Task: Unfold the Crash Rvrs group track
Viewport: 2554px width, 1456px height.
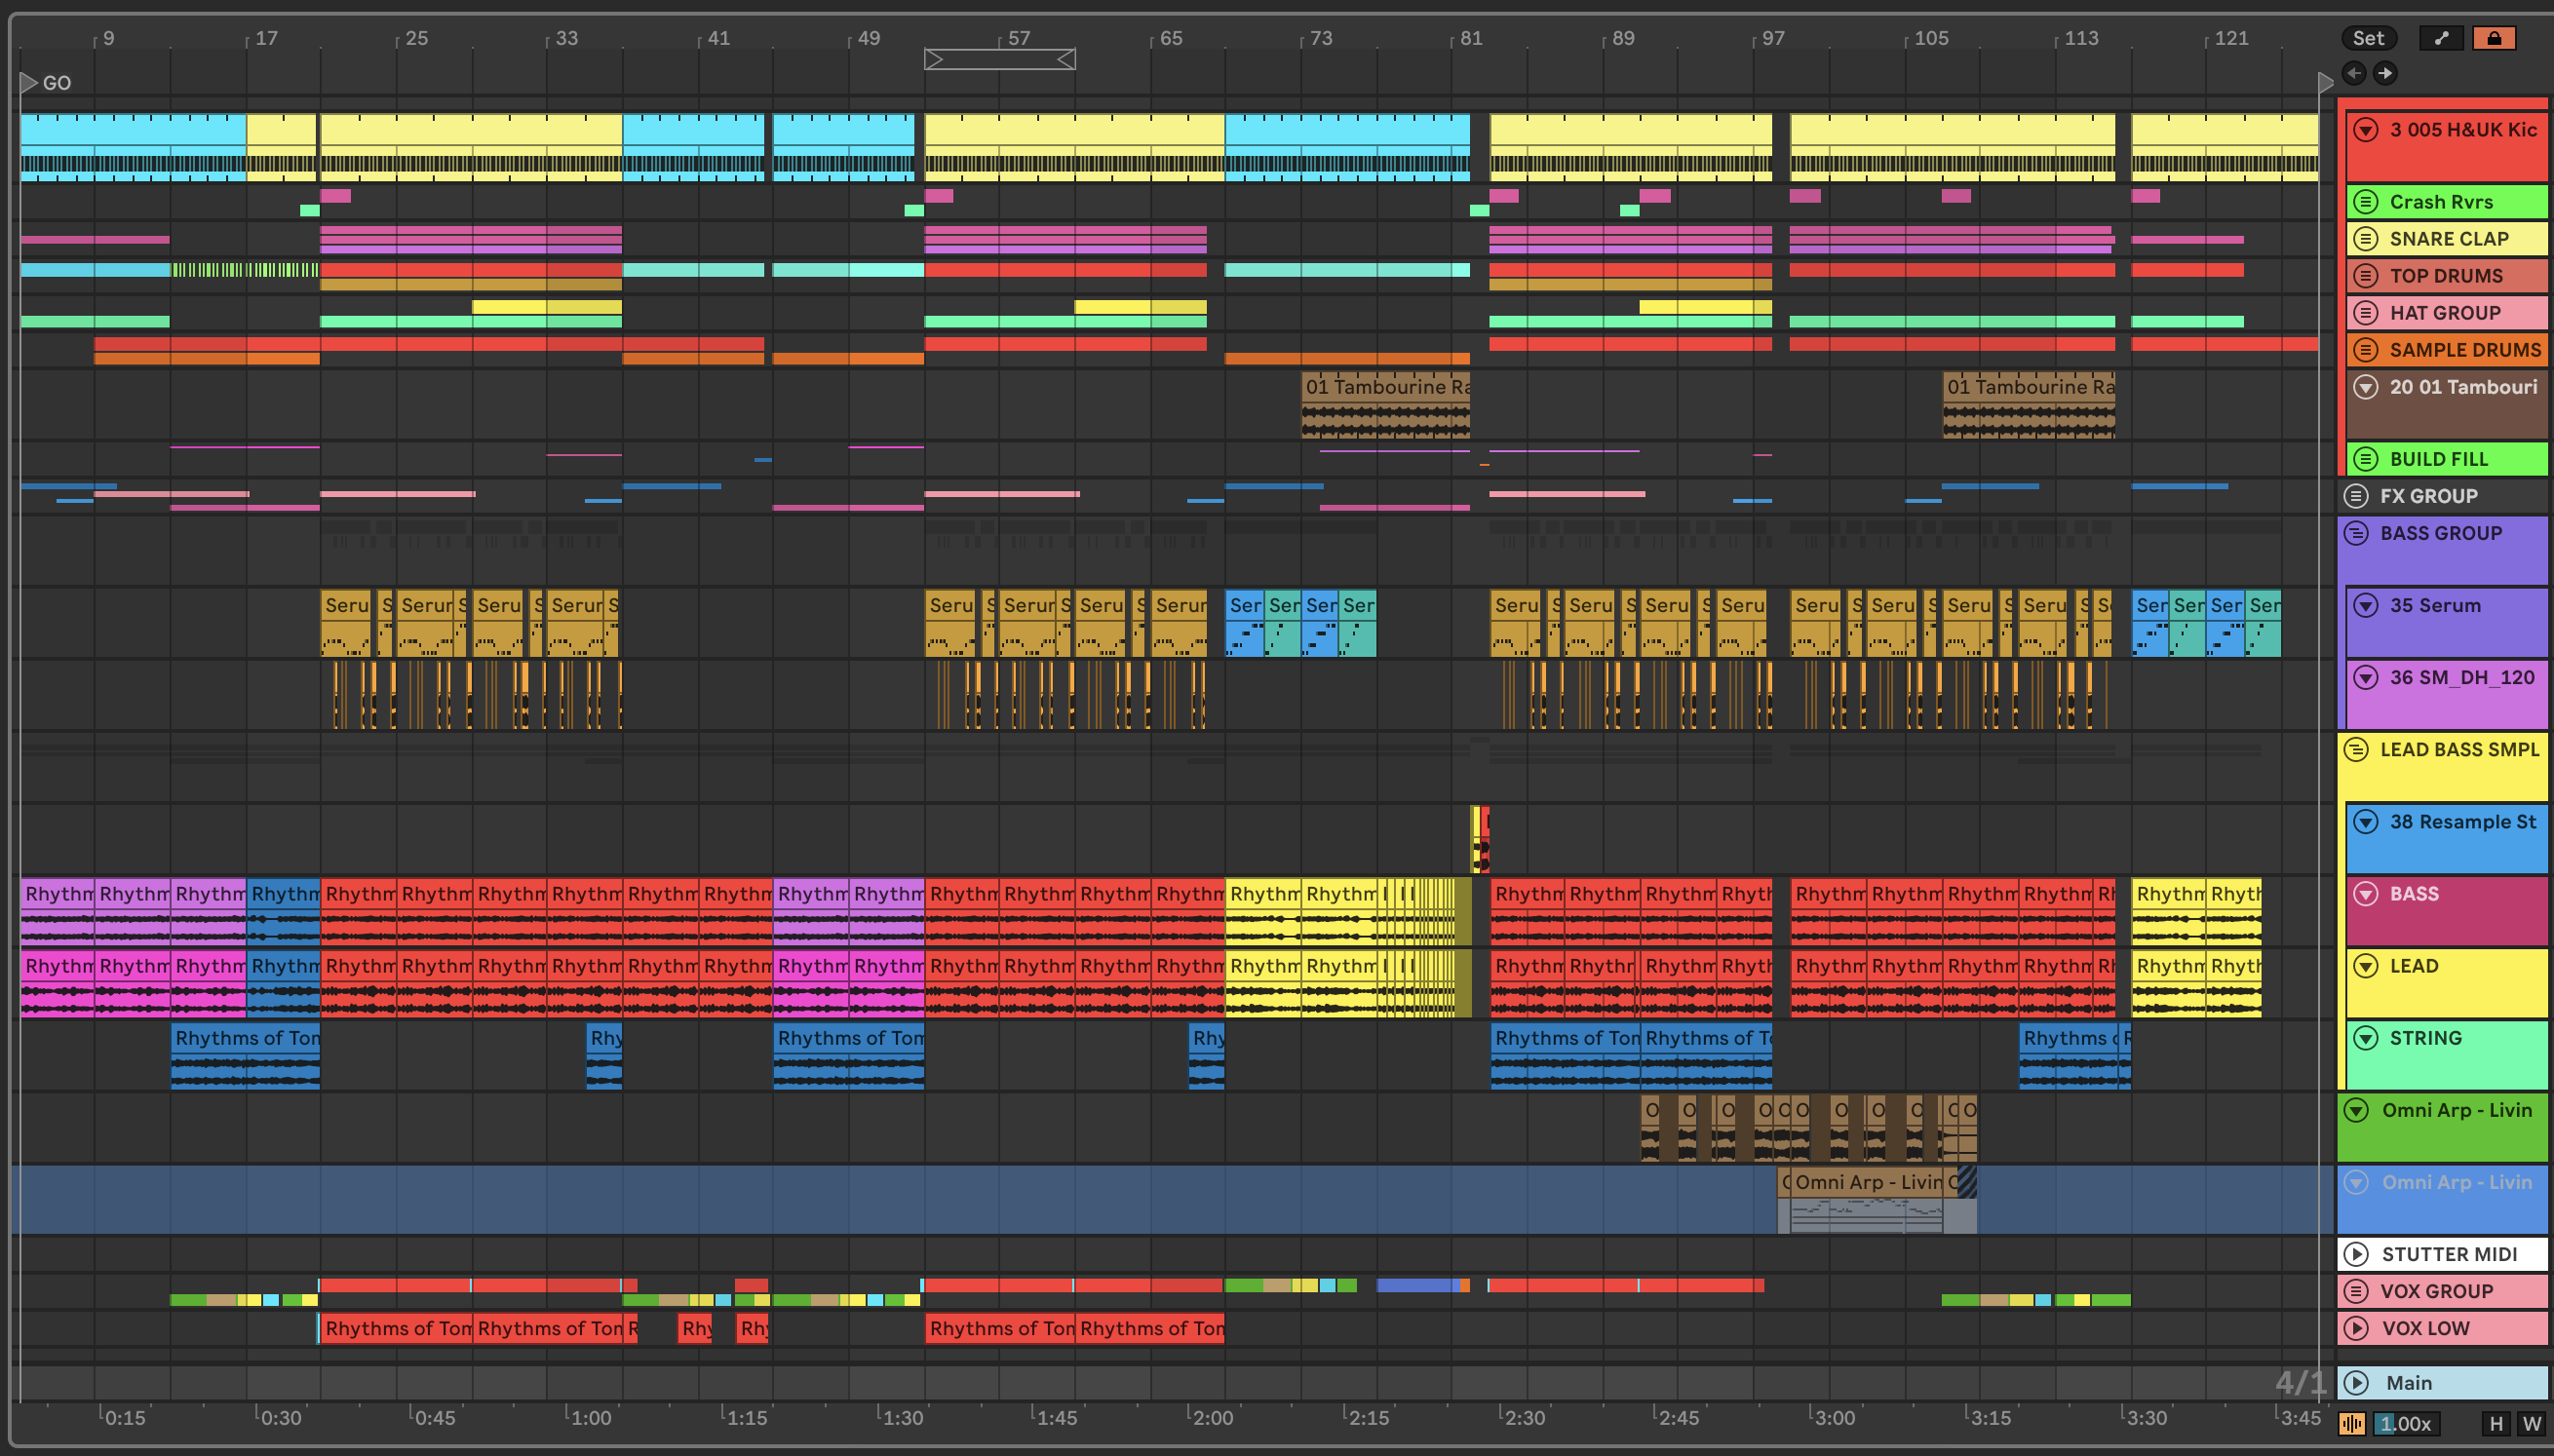Action: pyautogui.click(x=2365, y=202)
